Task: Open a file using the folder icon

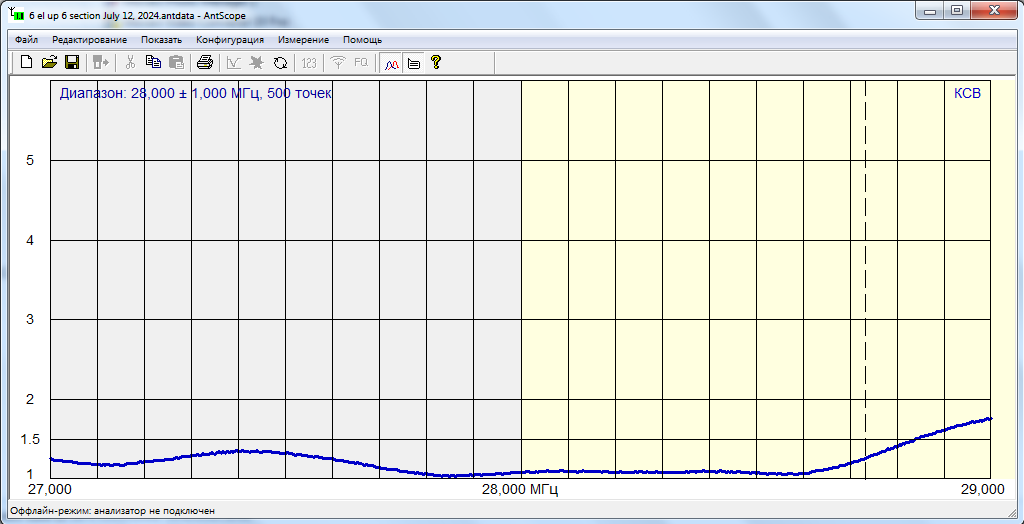Action: [x=49, y=62]
